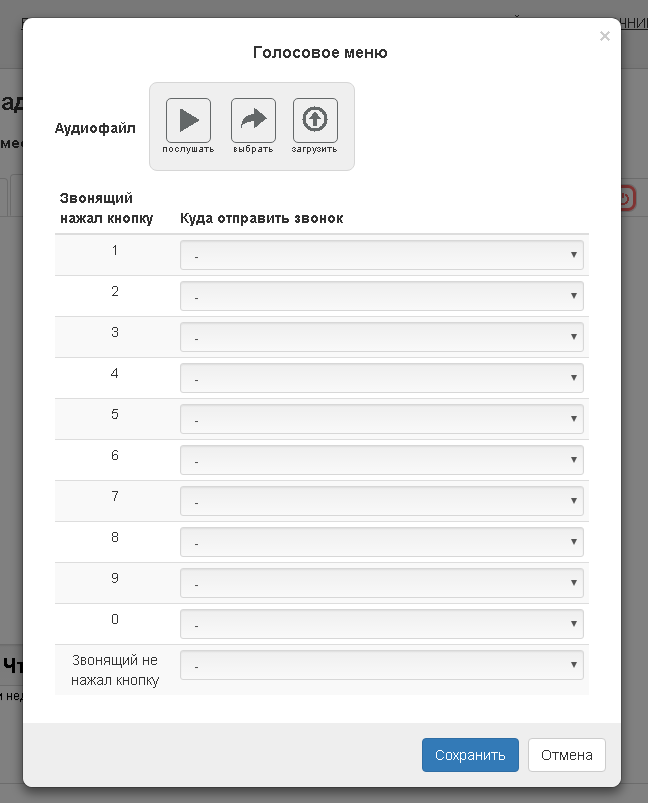Open the dropdown for button 9
Viewport: 648px width, 803px height.
click(381, 583)
